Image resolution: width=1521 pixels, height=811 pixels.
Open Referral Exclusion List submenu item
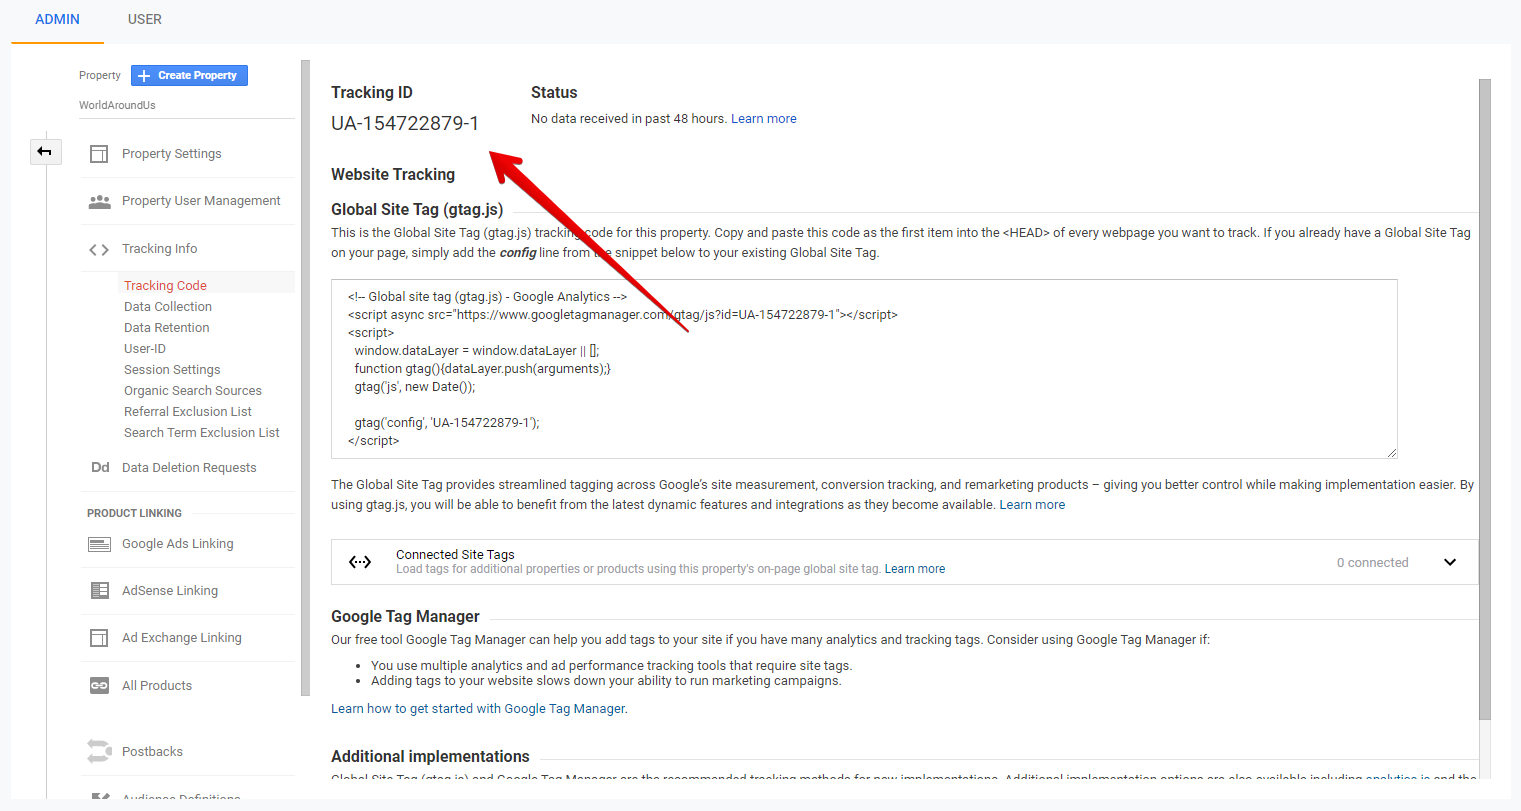[x=188, y=412]
